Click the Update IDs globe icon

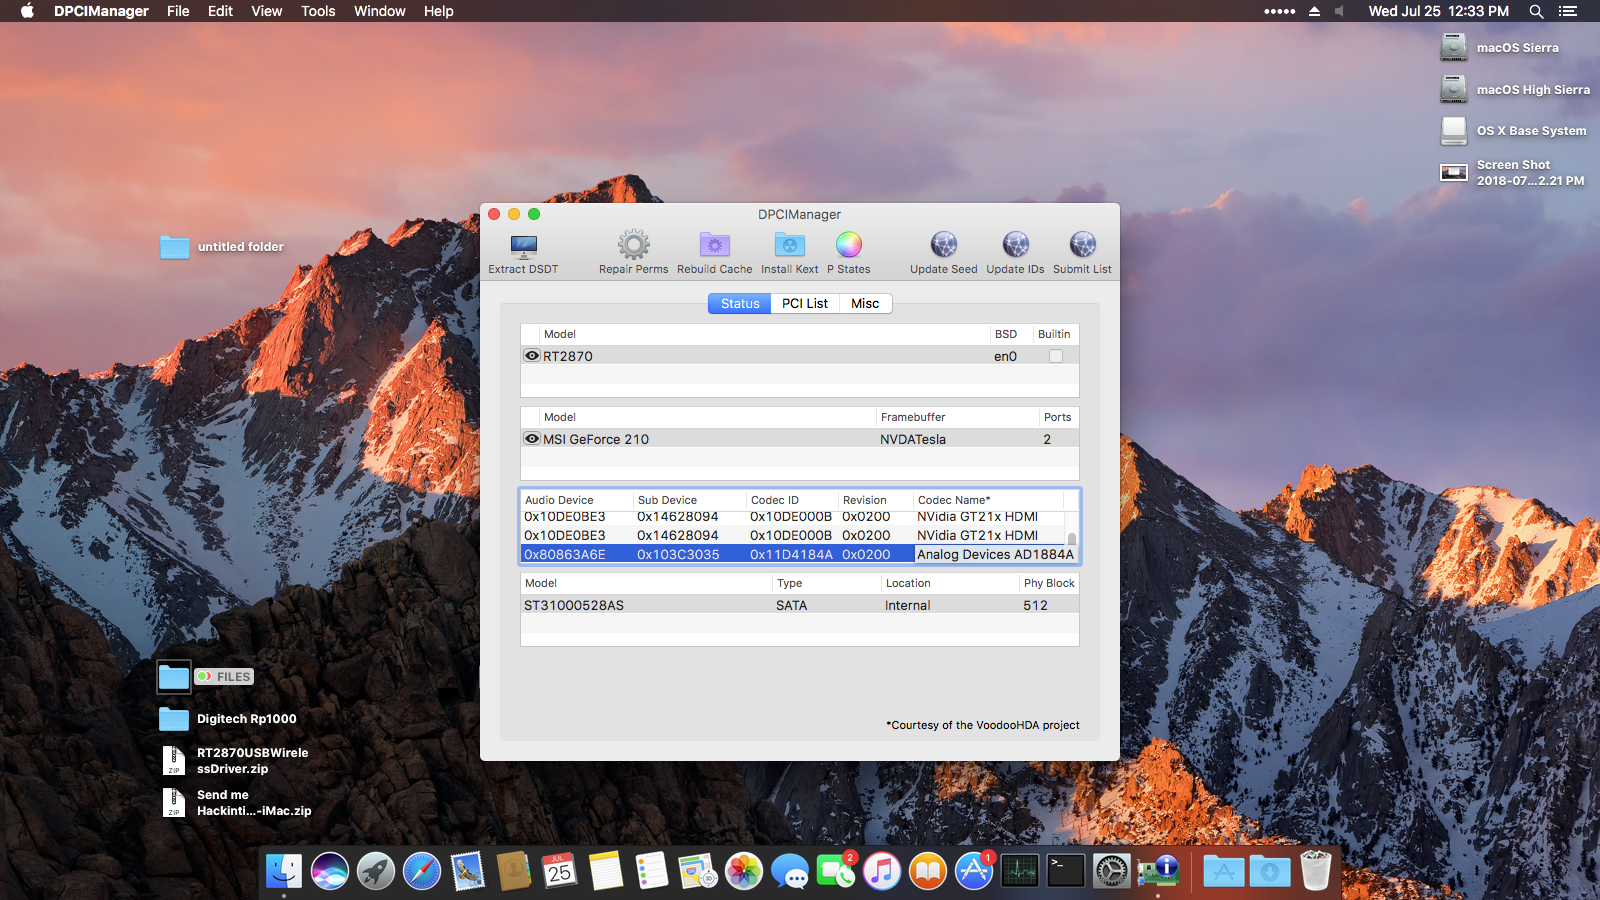1015,245
